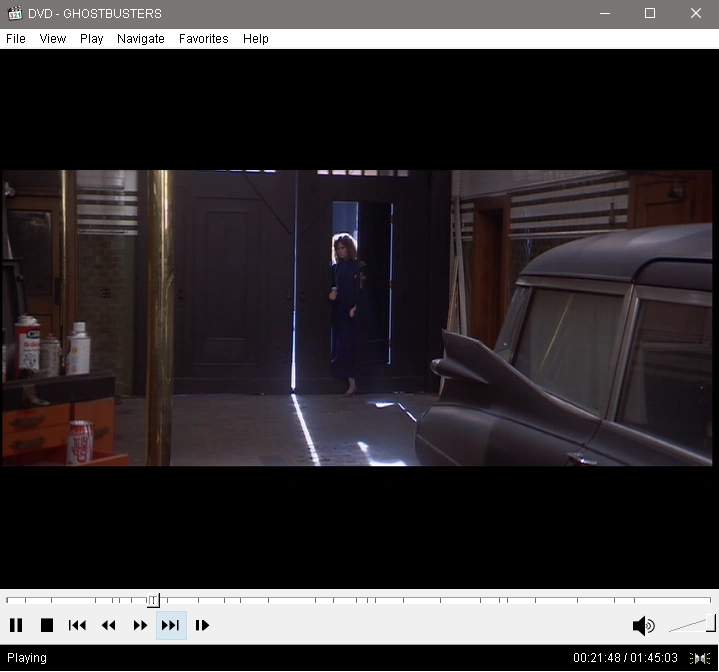Click the audio status icon in status bar

(700, 658)
